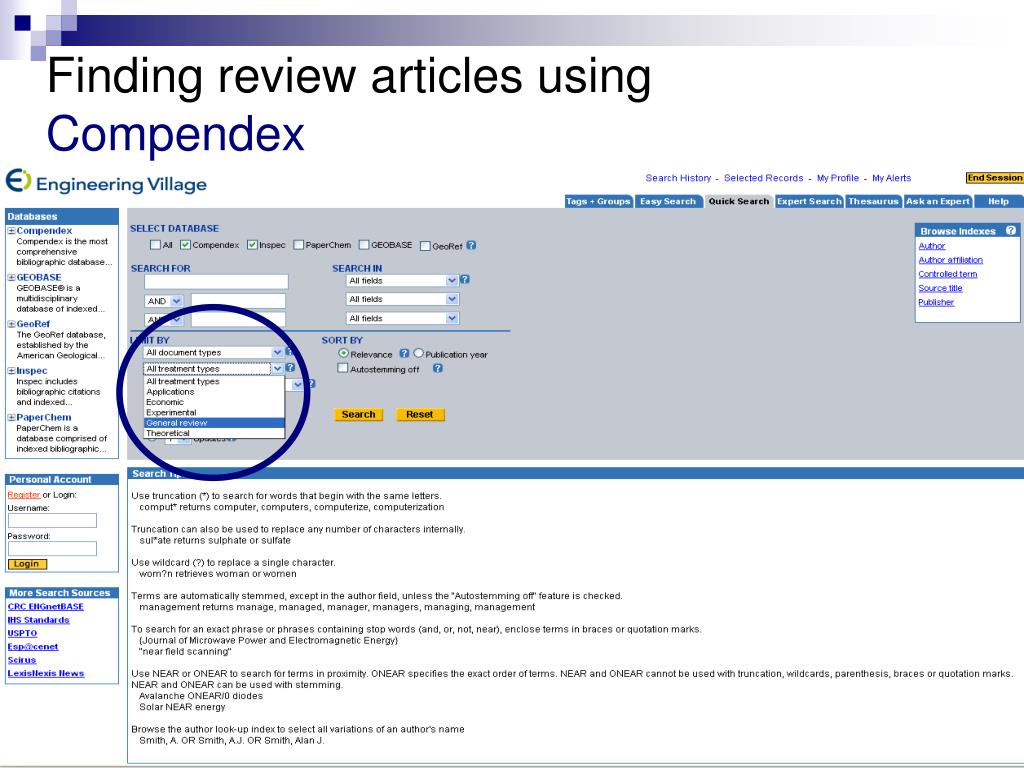
Task: Click the Engineering Village logo
Action: pos(106,182)
